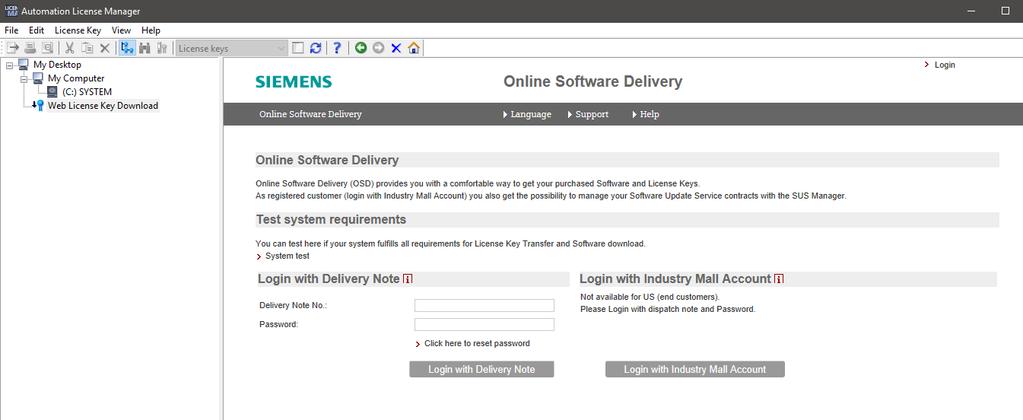The image size is (1023, 420).
Task: Expand the Language menu on web page
Action: pos(527,114)
